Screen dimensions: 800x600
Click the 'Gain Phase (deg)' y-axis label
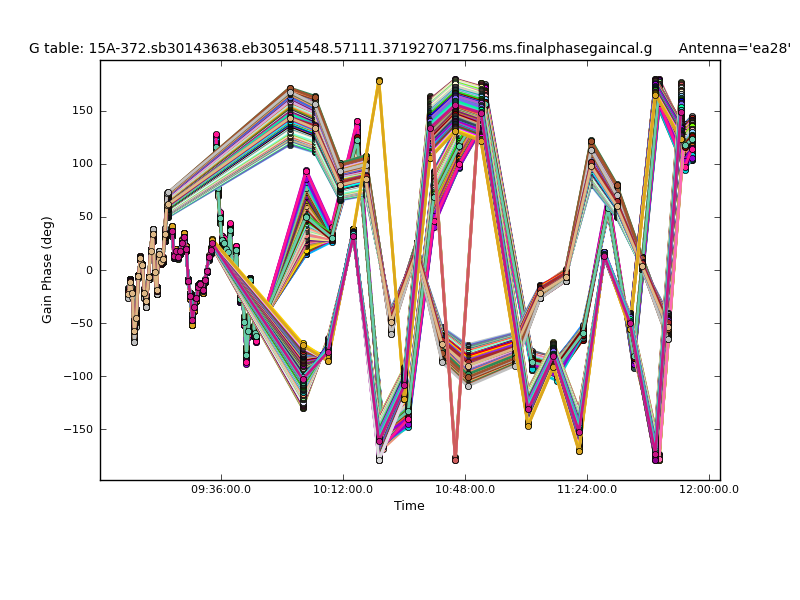[47, 269]
